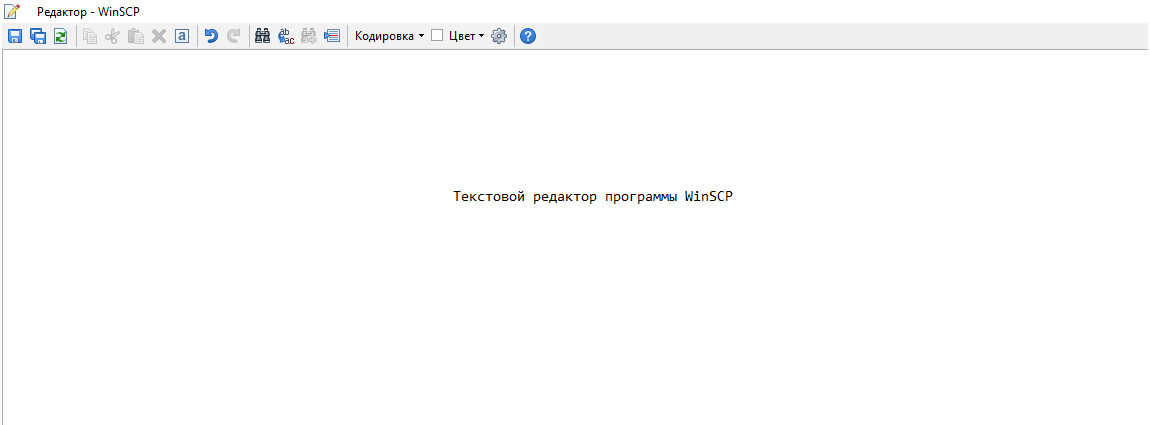Click the Redo arrow icon
The width and height of the screenshot is (1150, 425).
(234, 36)
